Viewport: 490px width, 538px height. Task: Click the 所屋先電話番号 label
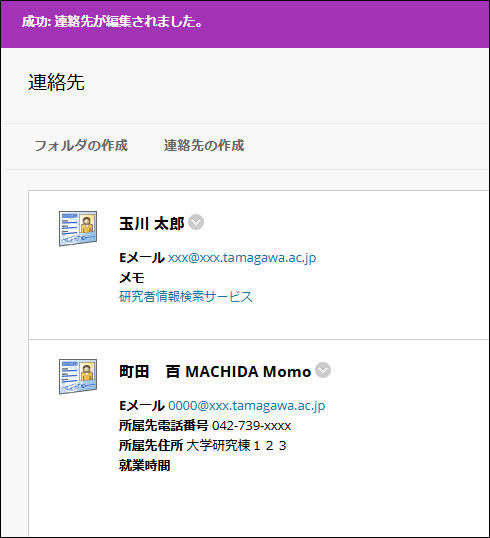[163, 426]
